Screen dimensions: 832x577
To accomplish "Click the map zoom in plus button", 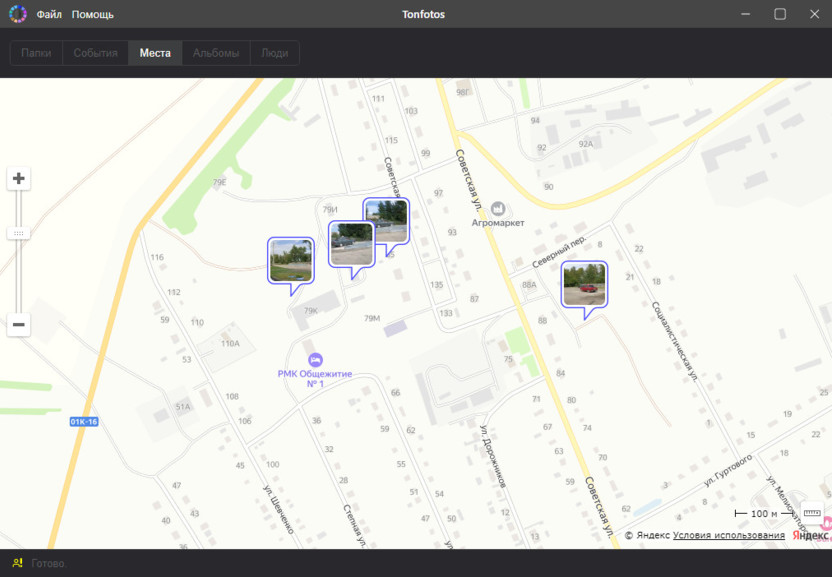I will coord(18,179).
